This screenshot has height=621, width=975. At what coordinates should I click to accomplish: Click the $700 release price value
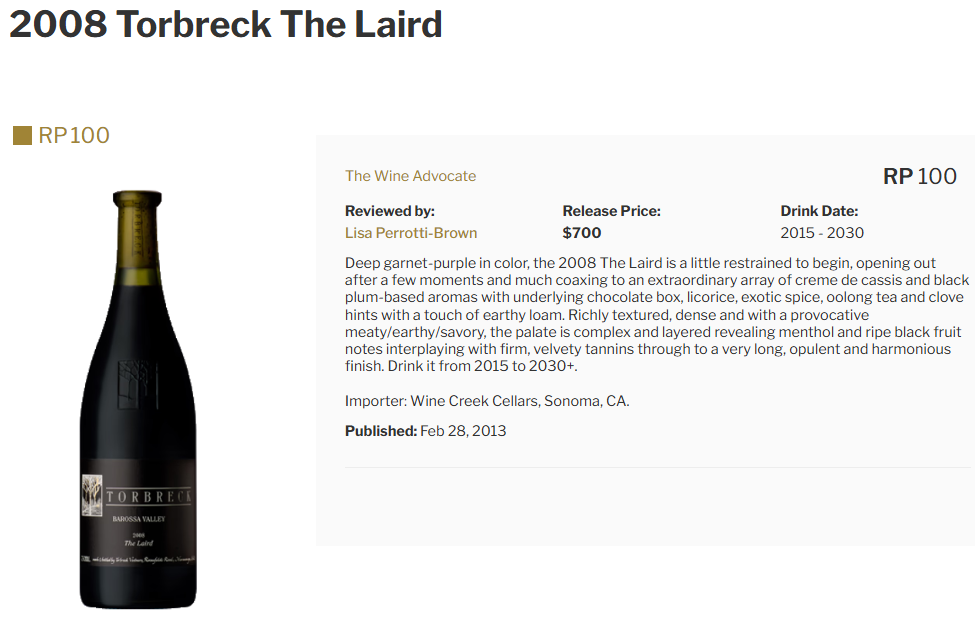click(x=581, y=233)
